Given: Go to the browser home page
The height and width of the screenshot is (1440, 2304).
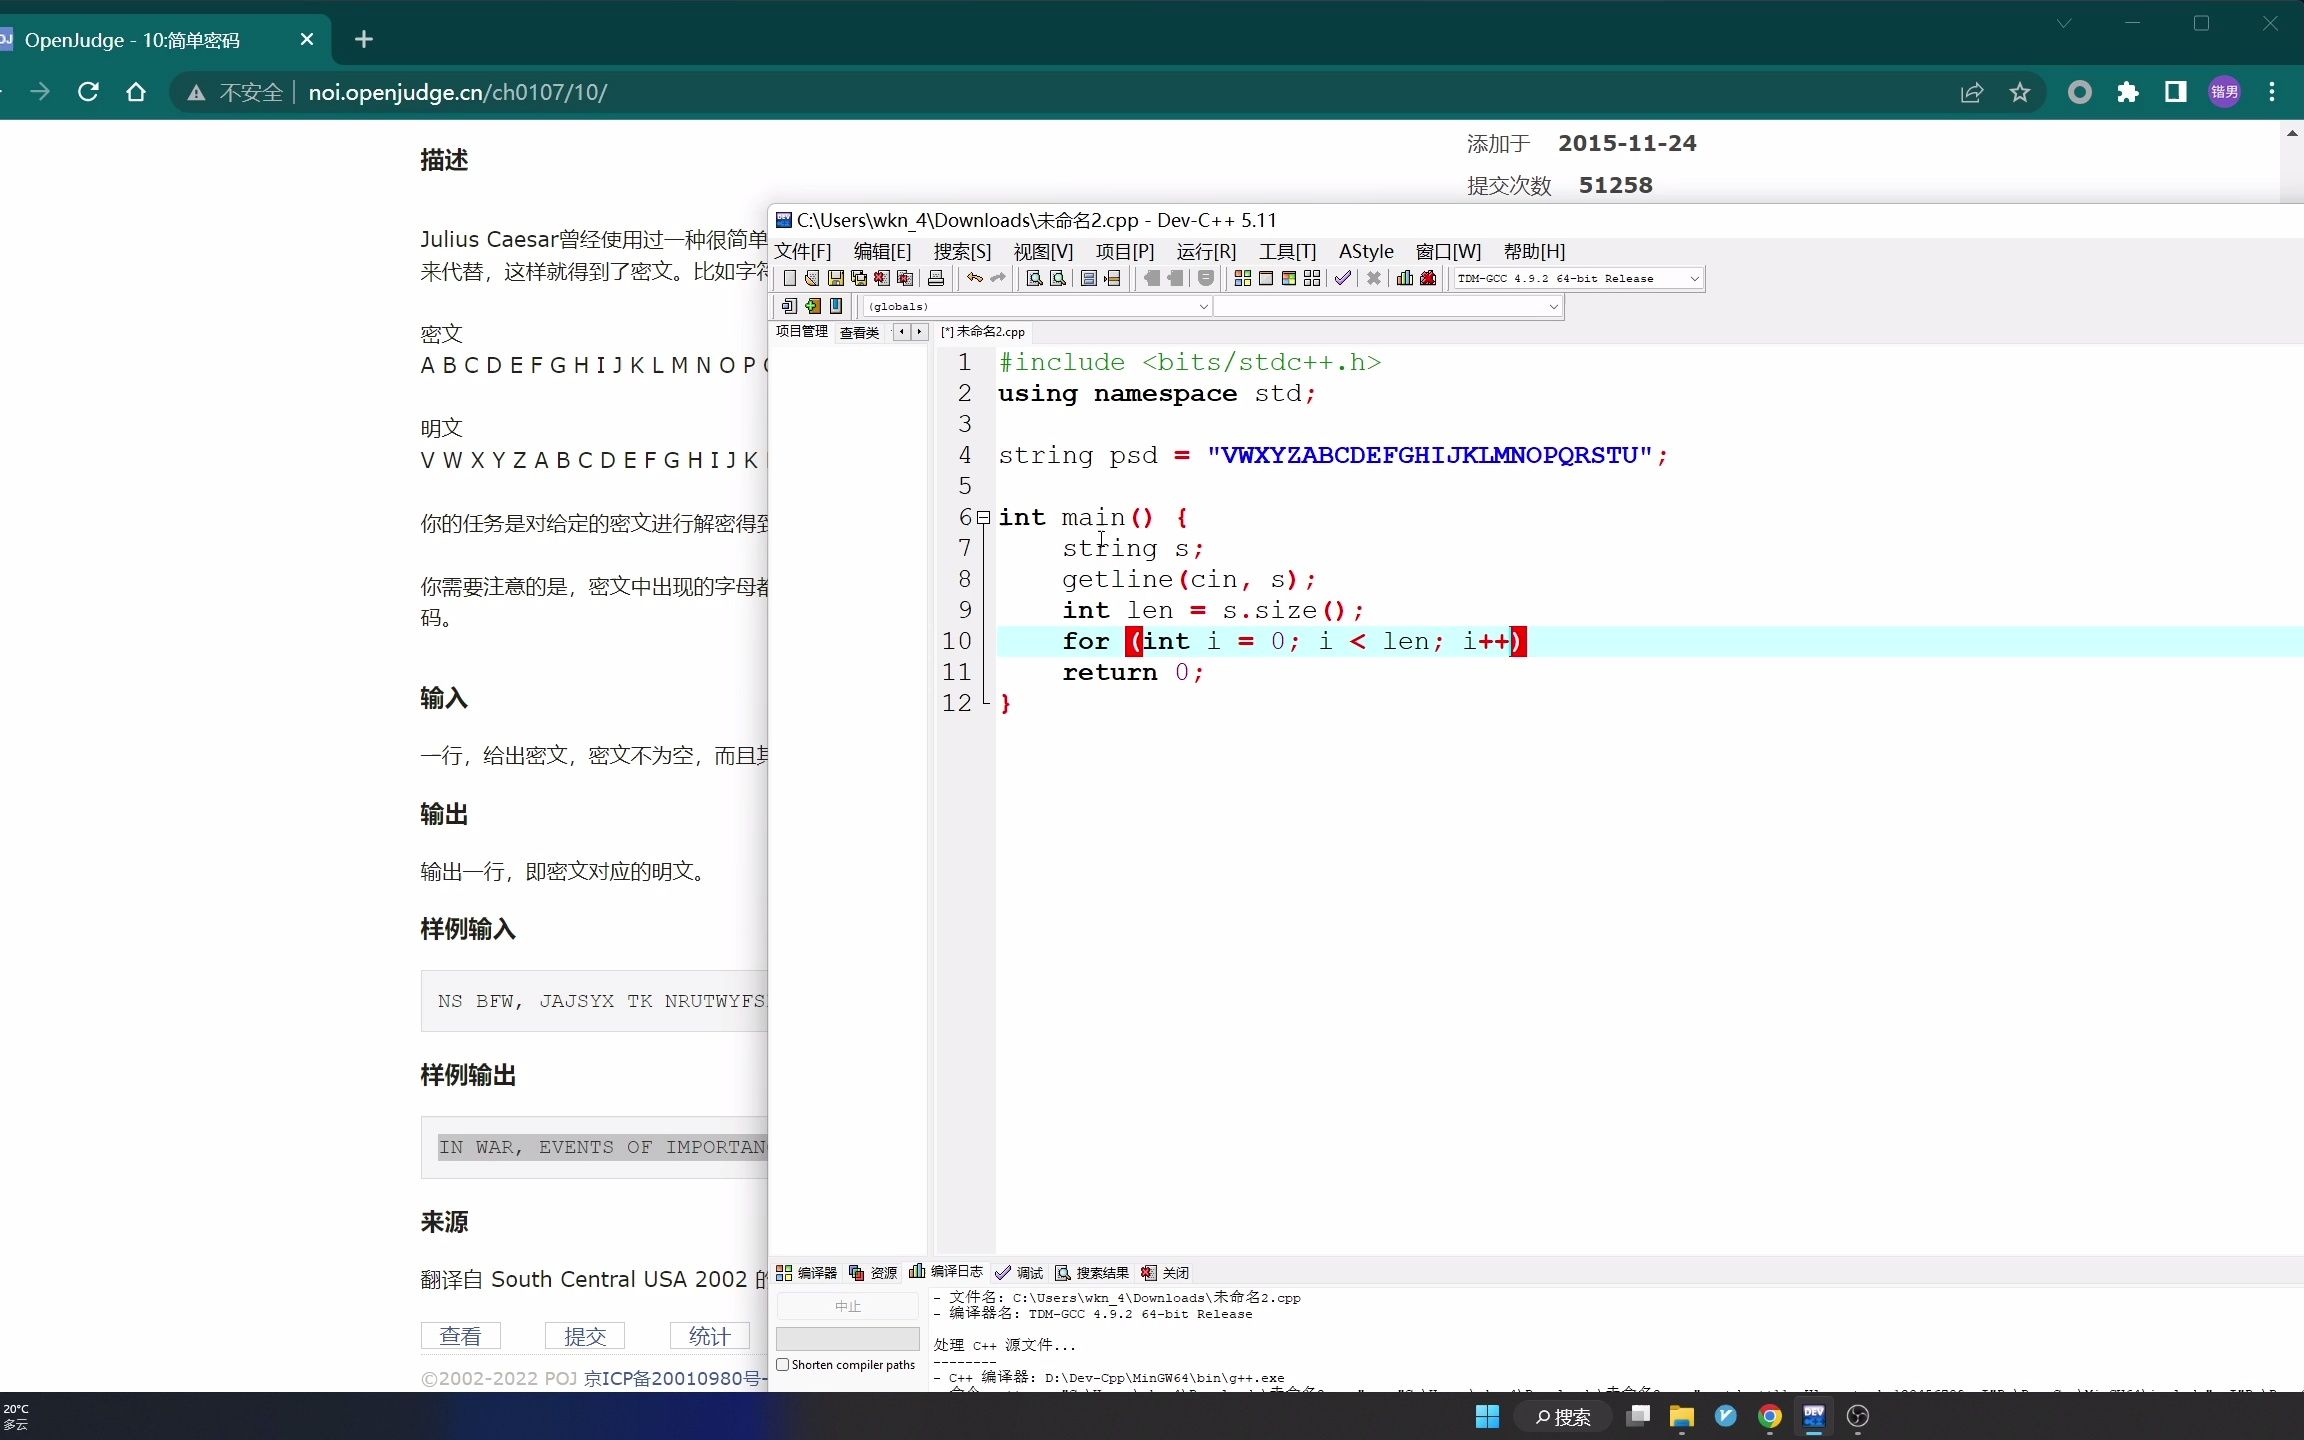Looking at the screenshot, I should pyautogui.click(x=136, y=92).
